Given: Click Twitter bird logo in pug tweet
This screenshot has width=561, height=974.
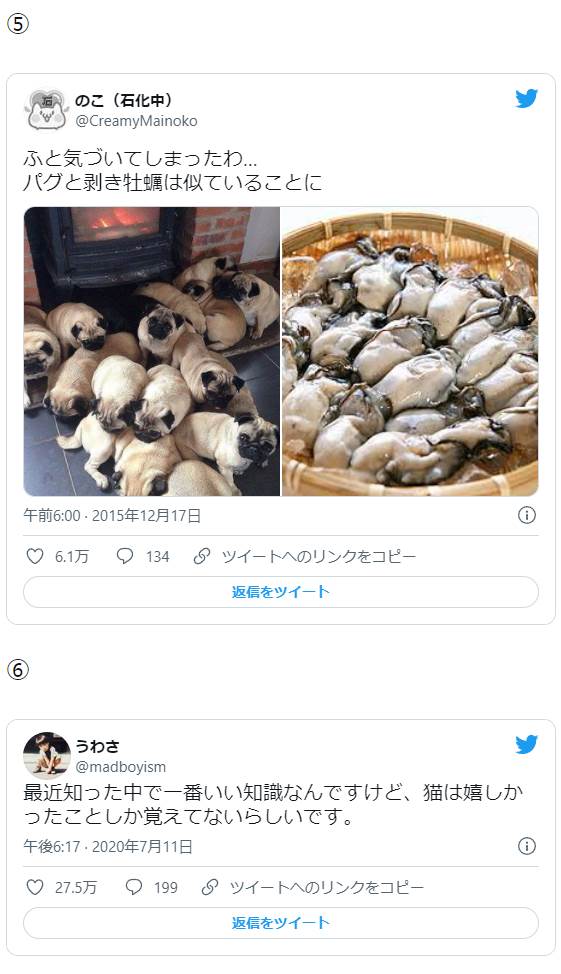Looking at the screenshot, I should pos(526,99).
